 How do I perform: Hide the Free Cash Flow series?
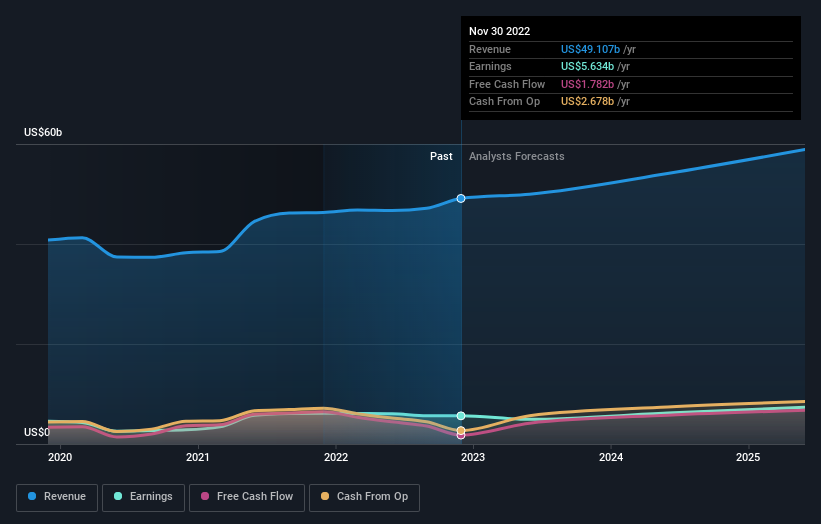pyautogui.click(x=247, y=497)
